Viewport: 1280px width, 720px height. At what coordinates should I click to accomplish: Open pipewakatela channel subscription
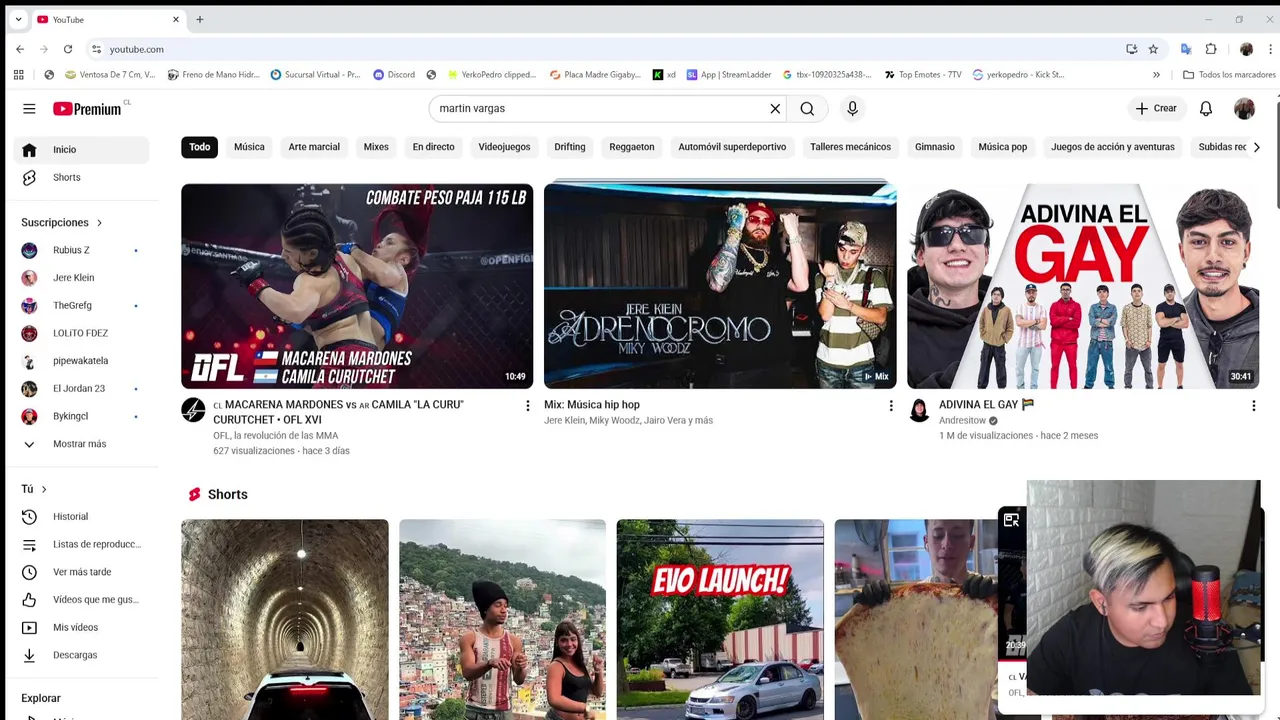(82, 361)
